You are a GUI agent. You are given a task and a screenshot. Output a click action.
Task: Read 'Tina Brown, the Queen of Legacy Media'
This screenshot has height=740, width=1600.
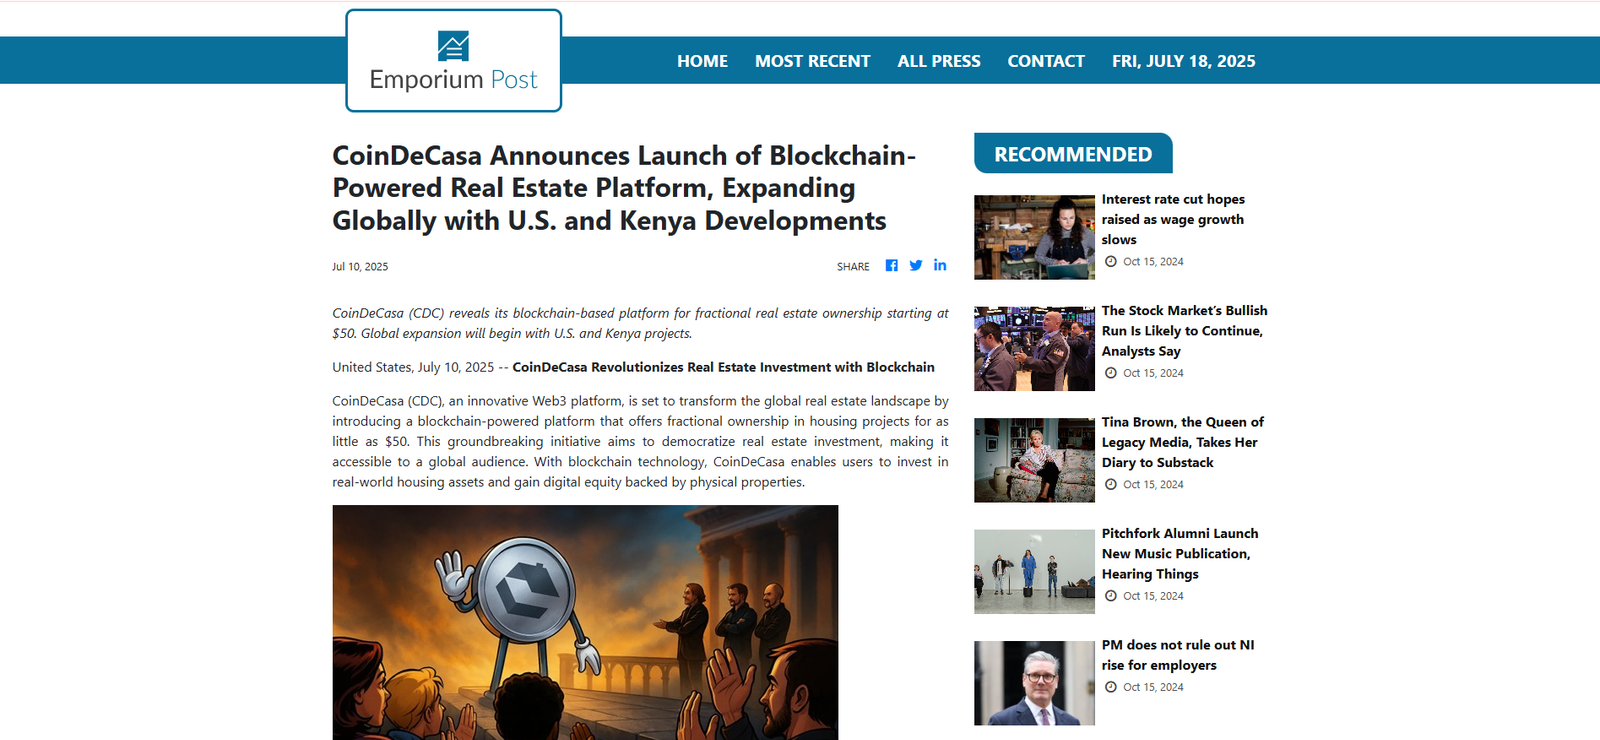click(x=1182, y=442)
